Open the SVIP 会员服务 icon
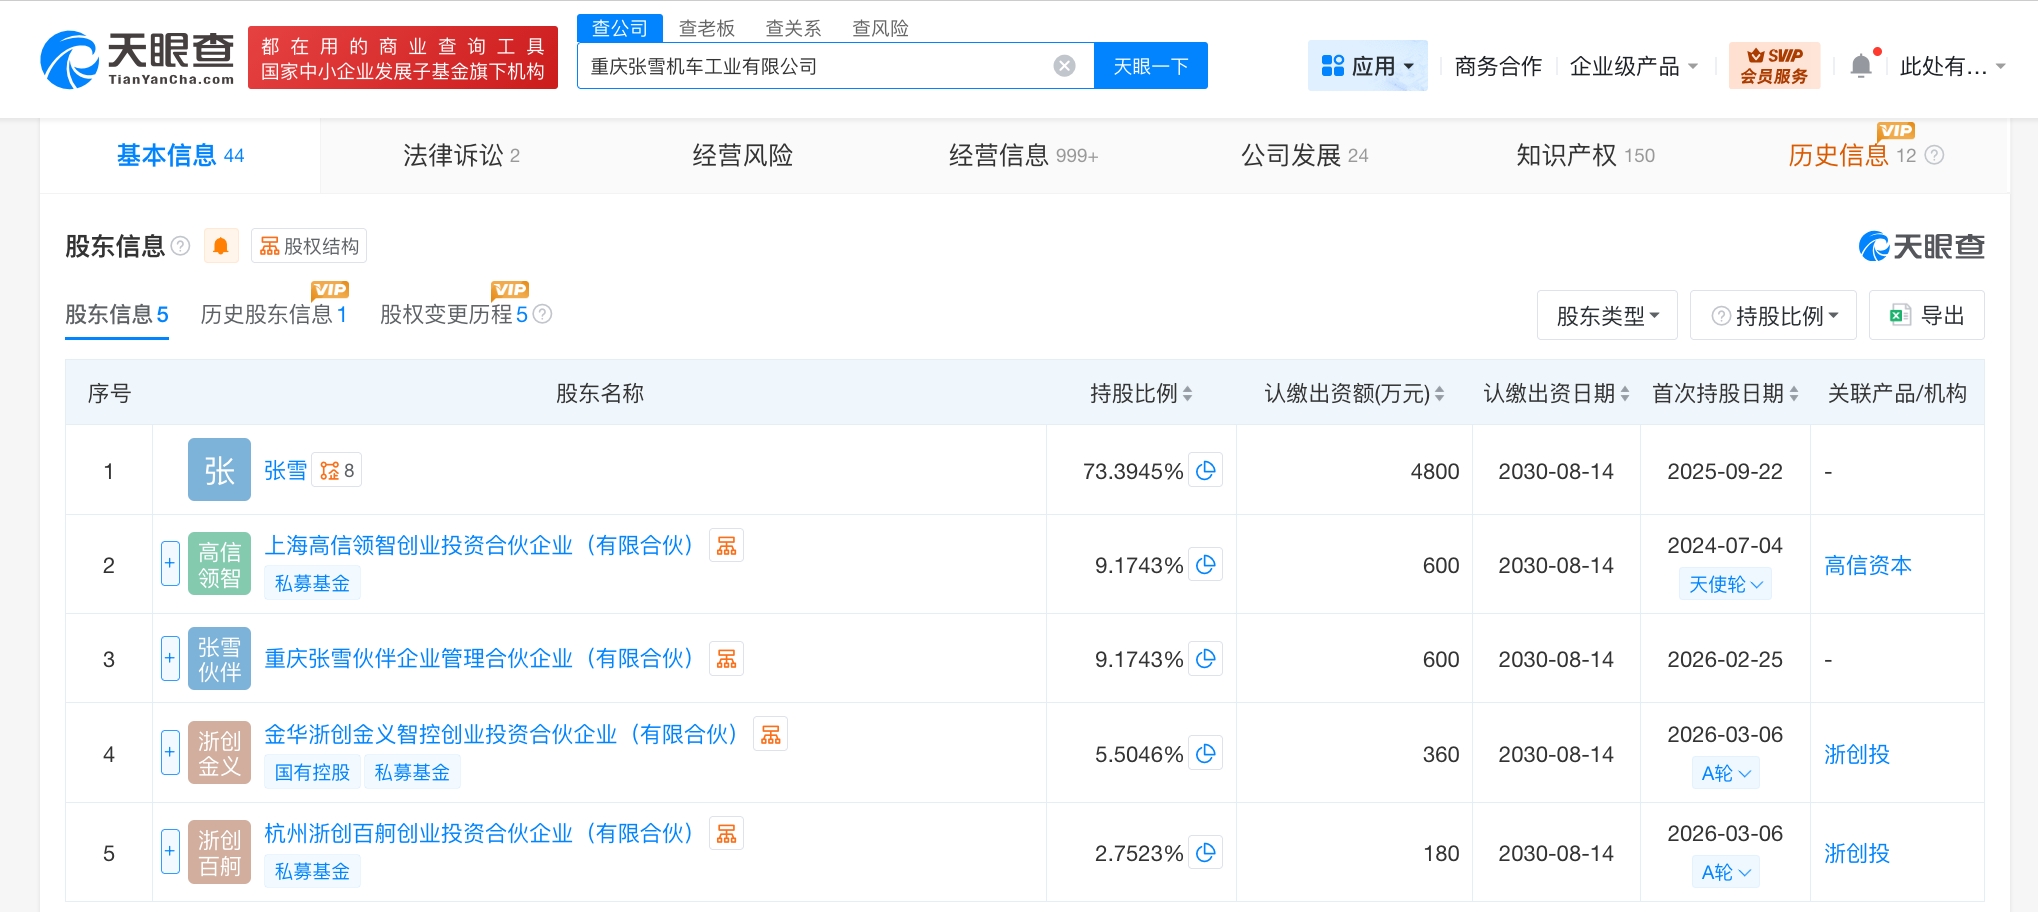Screen dimensions: 2038x912 tap(1773, 64)
